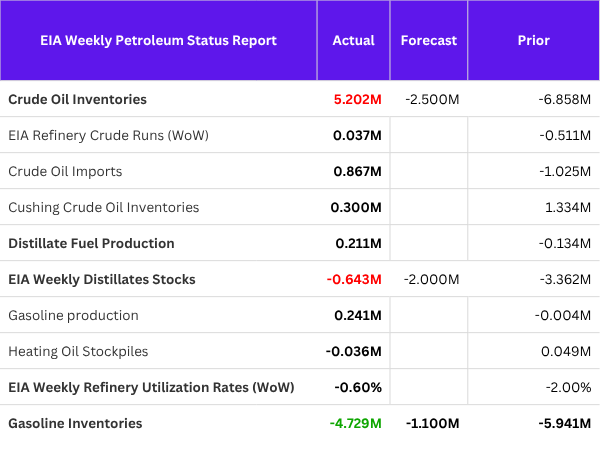
Task: Select the 0.300M actual value
Action: click(356, 207)
